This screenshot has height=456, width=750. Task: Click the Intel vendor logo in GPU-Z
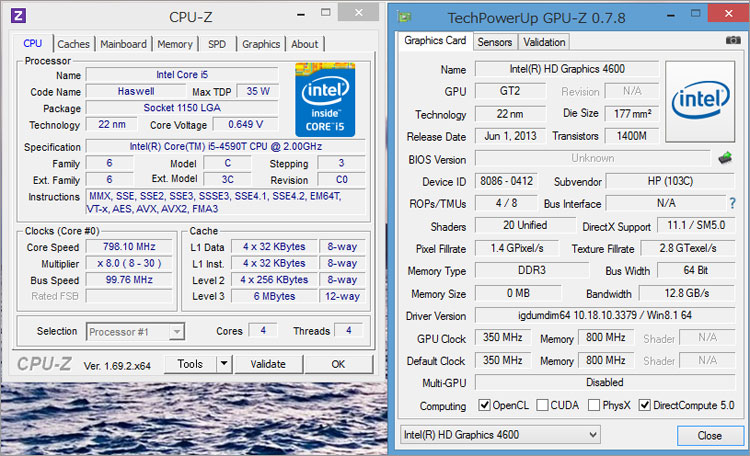(700, 101)
